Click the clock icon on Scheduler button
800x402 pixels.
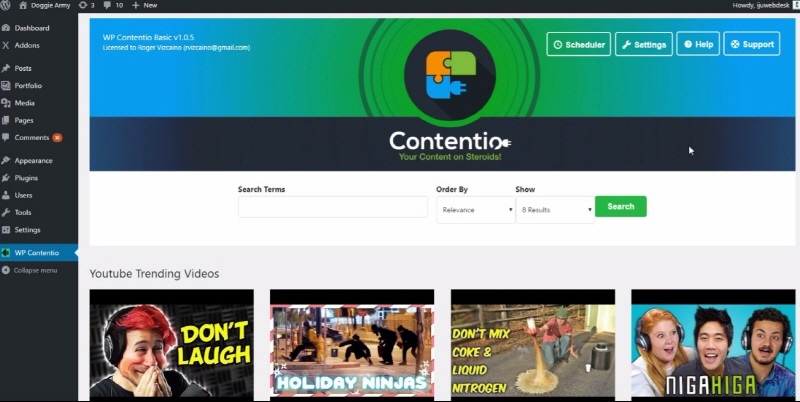pos(558,45)
